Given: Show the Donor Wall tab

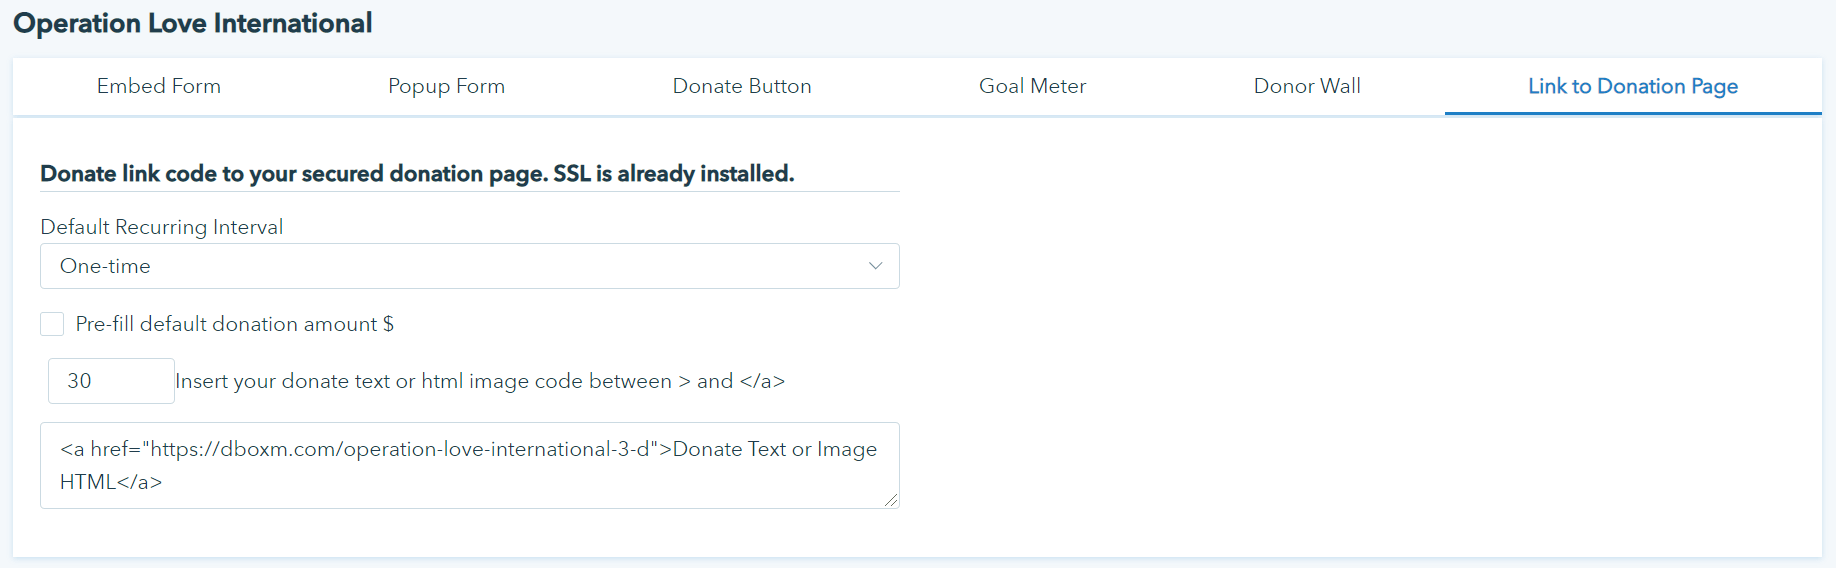Looking at the screenshot, I should pyautogui.click(x=1307, y=86).
